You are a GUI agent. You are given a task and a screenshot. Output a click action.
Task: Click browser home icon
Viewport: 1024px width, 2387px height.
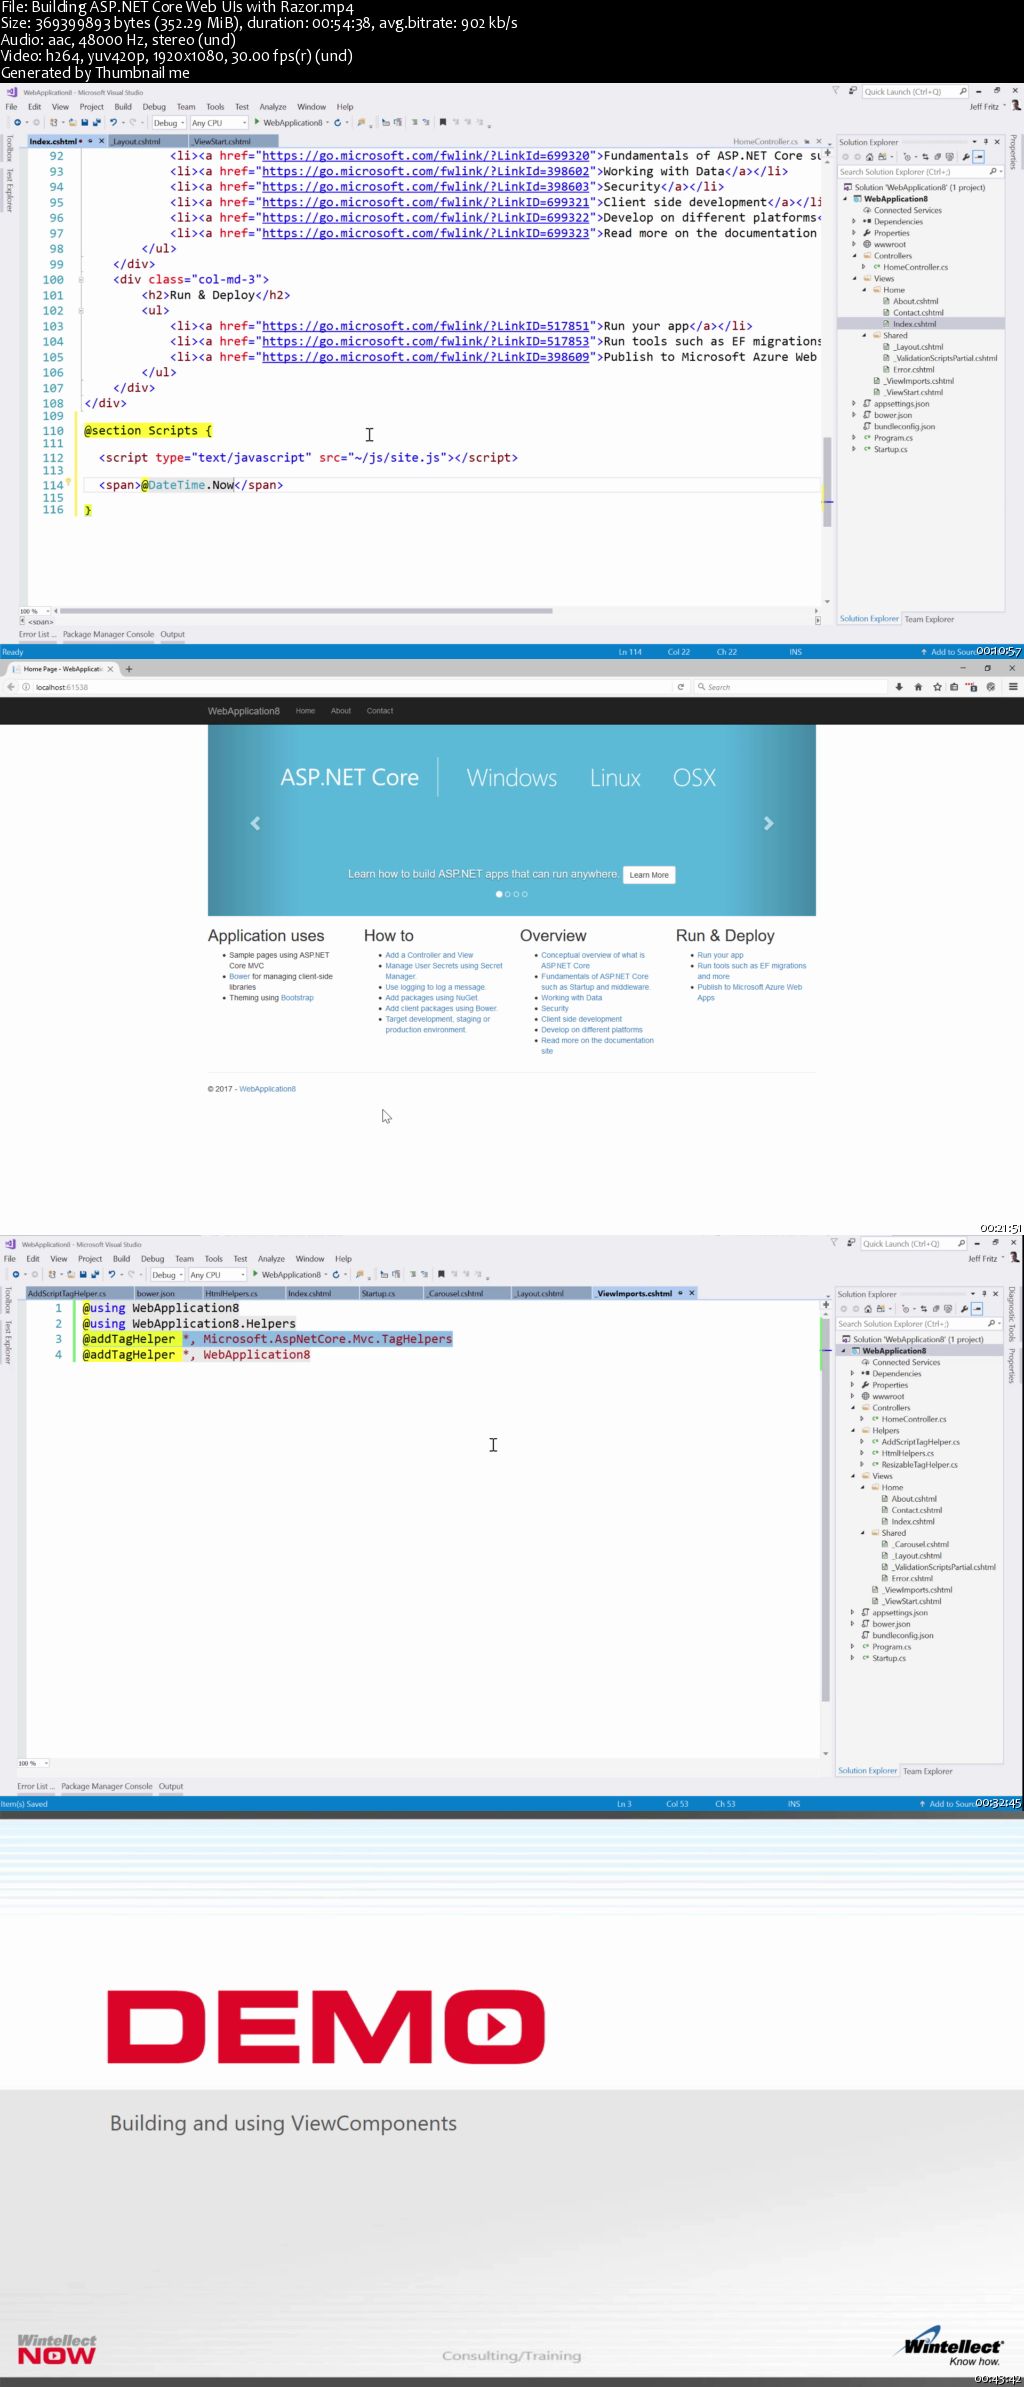918,687
